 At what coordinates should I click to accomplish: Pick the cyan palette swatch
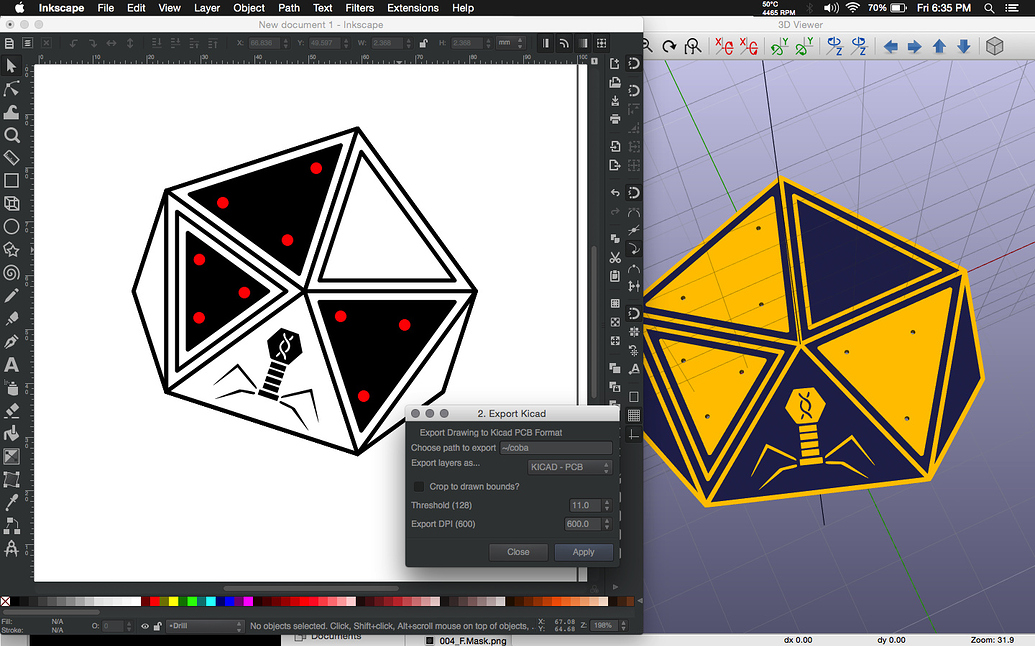(211, 601)
